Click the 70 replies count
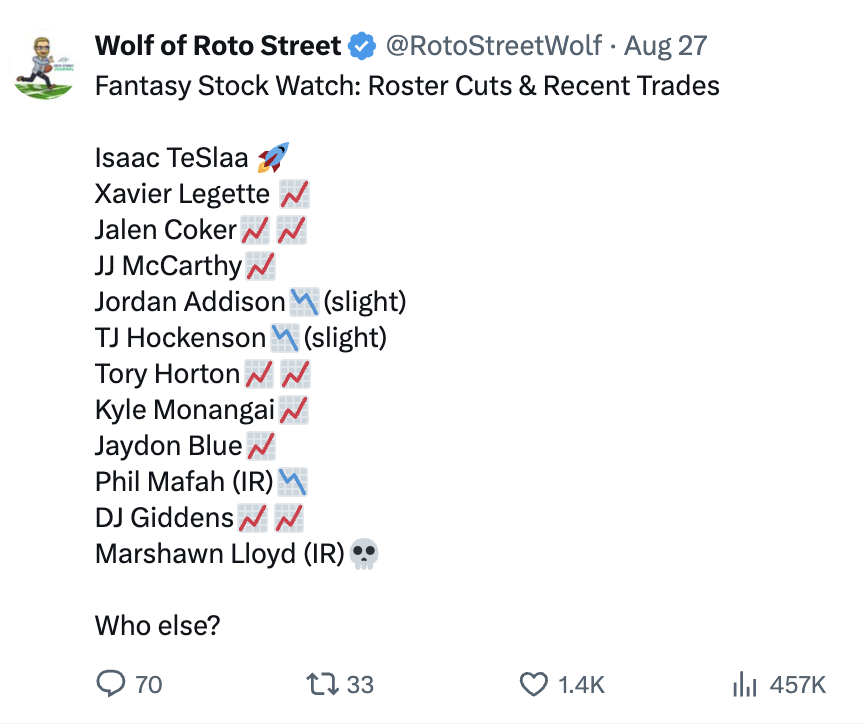The height and width of the screenshot is (726, 864). 149,685
